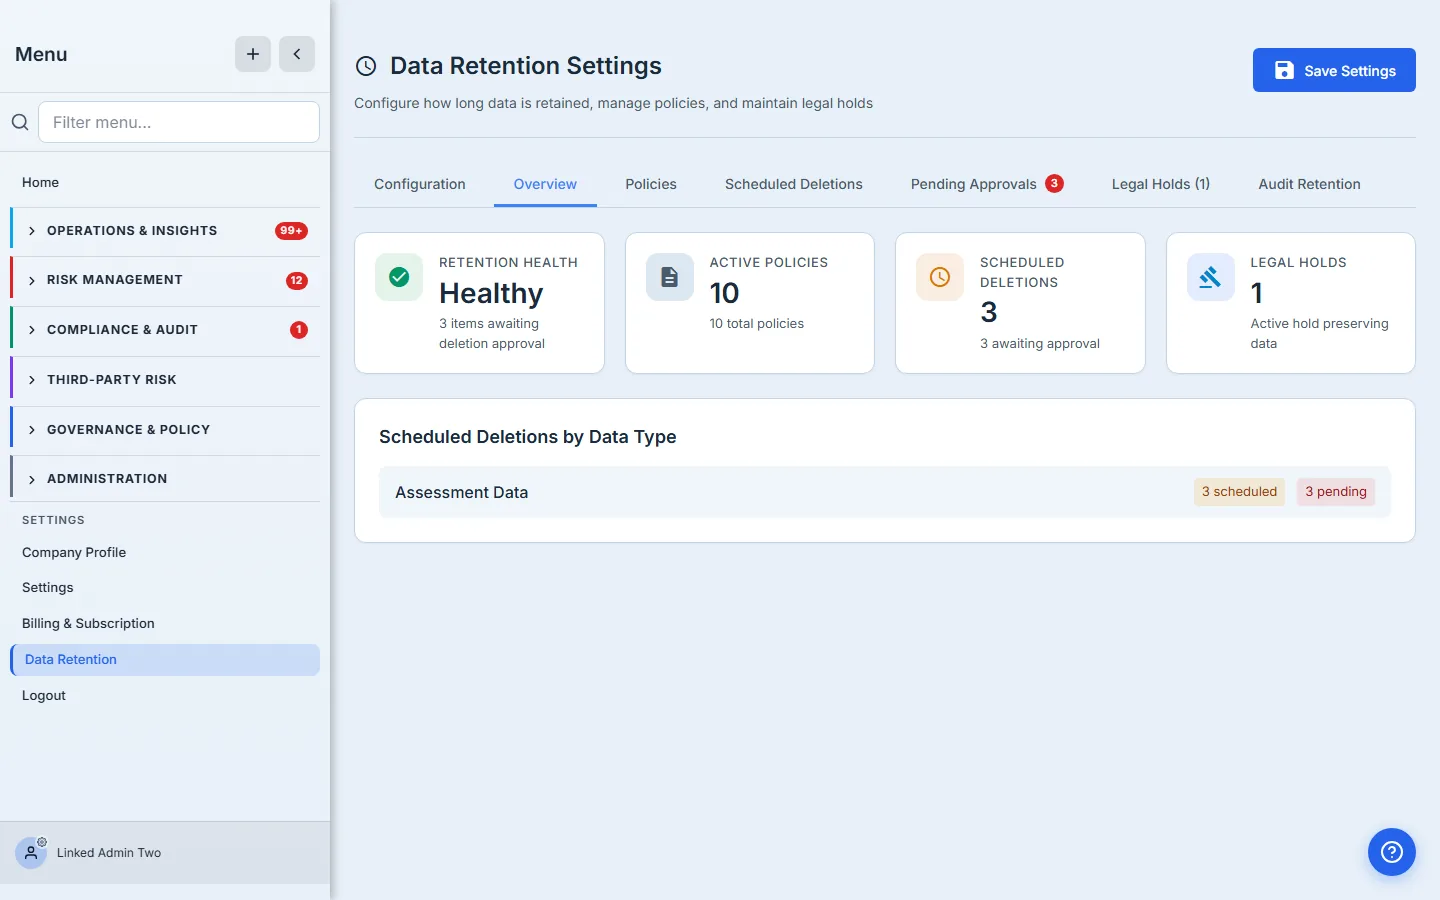Image resolution: width=1440 pixels, height=900 pixels.
Task: Click the Assessment Data row
Action: [x=885, y=492]
